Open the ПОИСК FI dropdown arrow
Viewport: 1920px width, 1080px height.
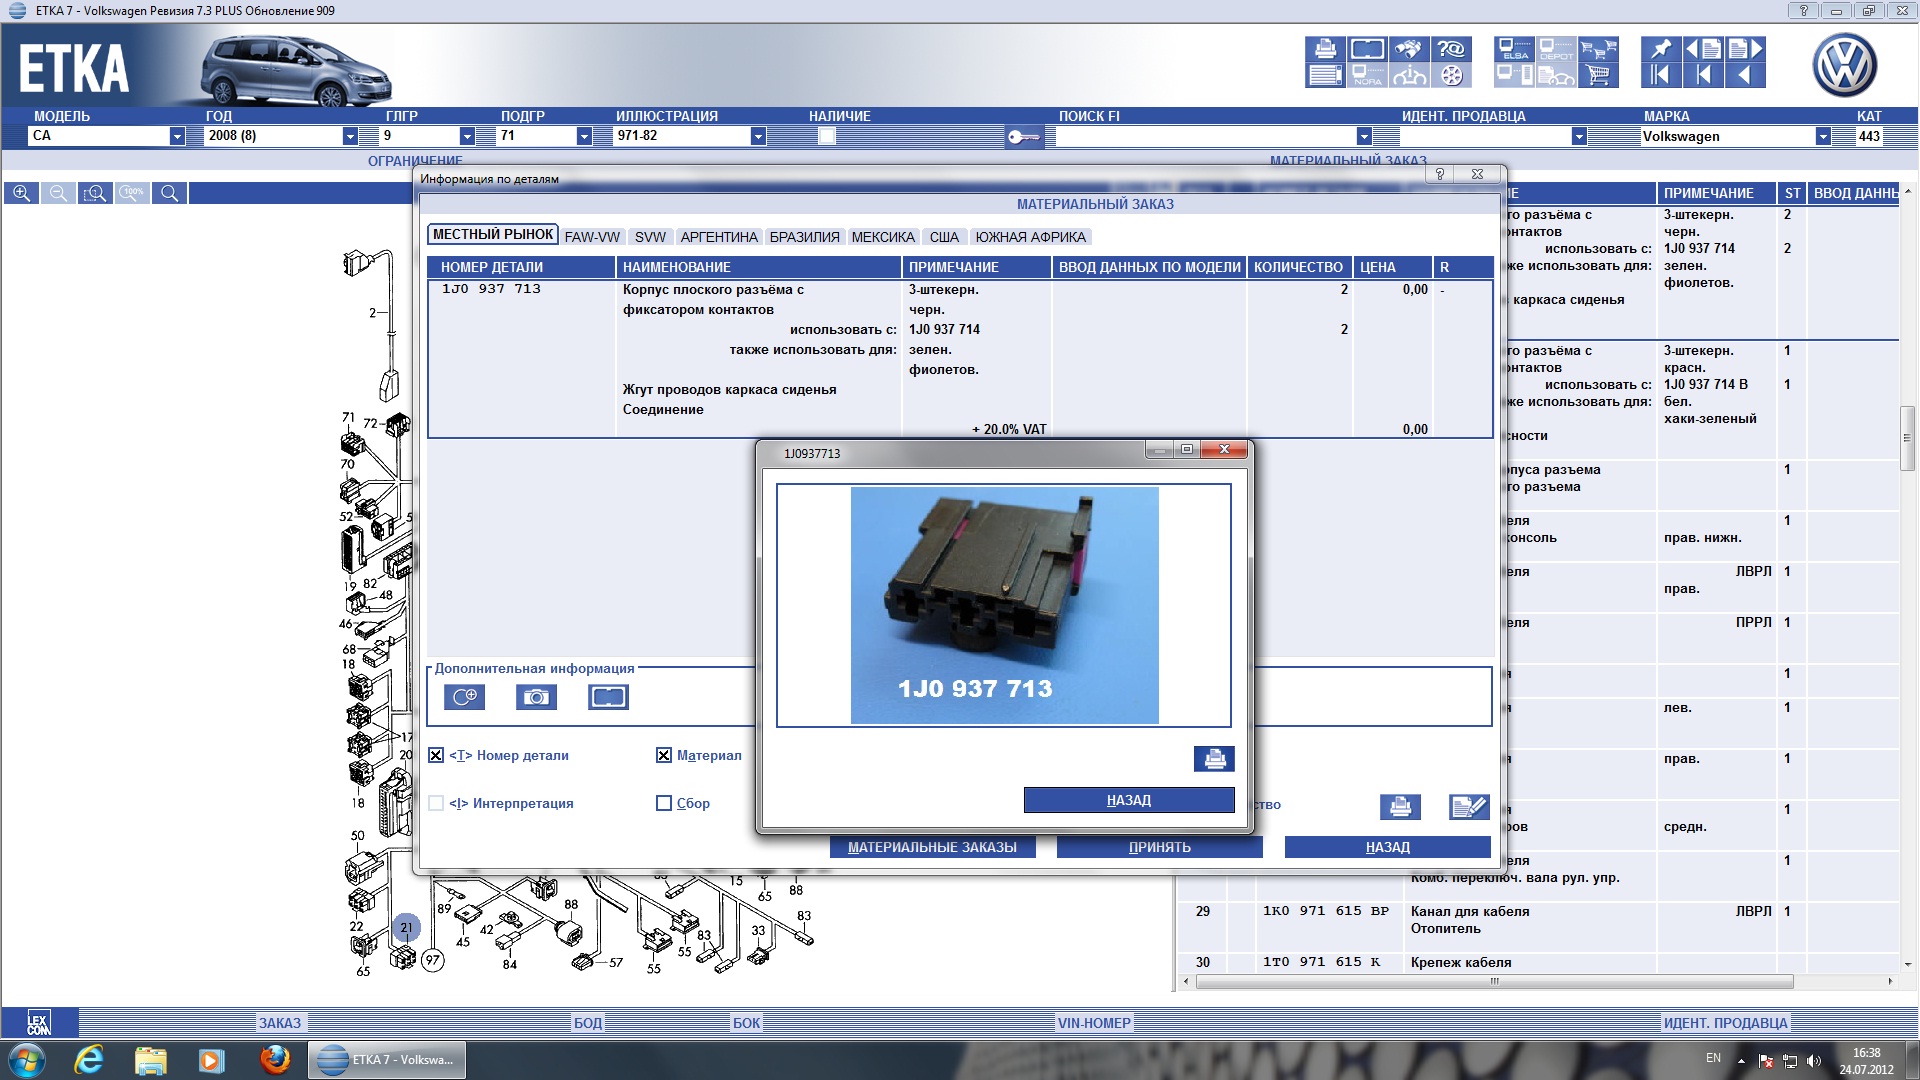pos(1364,136)
